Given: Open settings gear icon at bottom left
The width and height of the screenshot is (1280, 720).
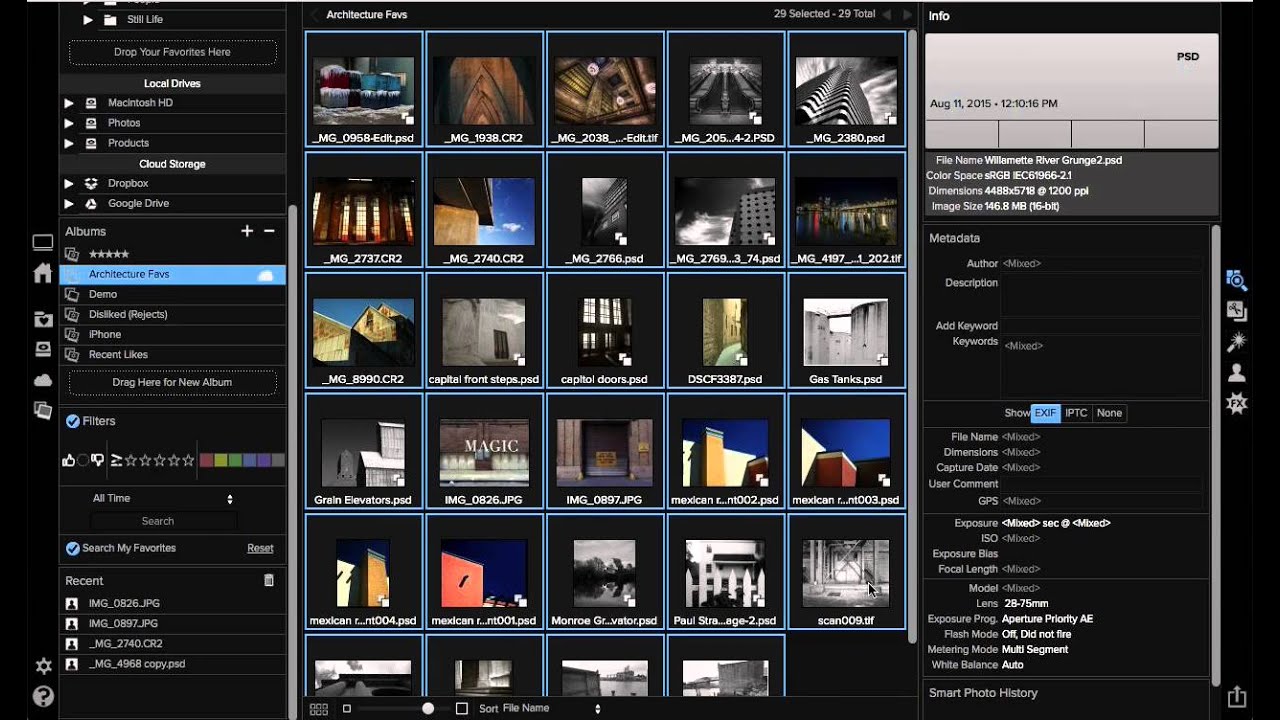Looking at the screenshot, I should [43, 666].
